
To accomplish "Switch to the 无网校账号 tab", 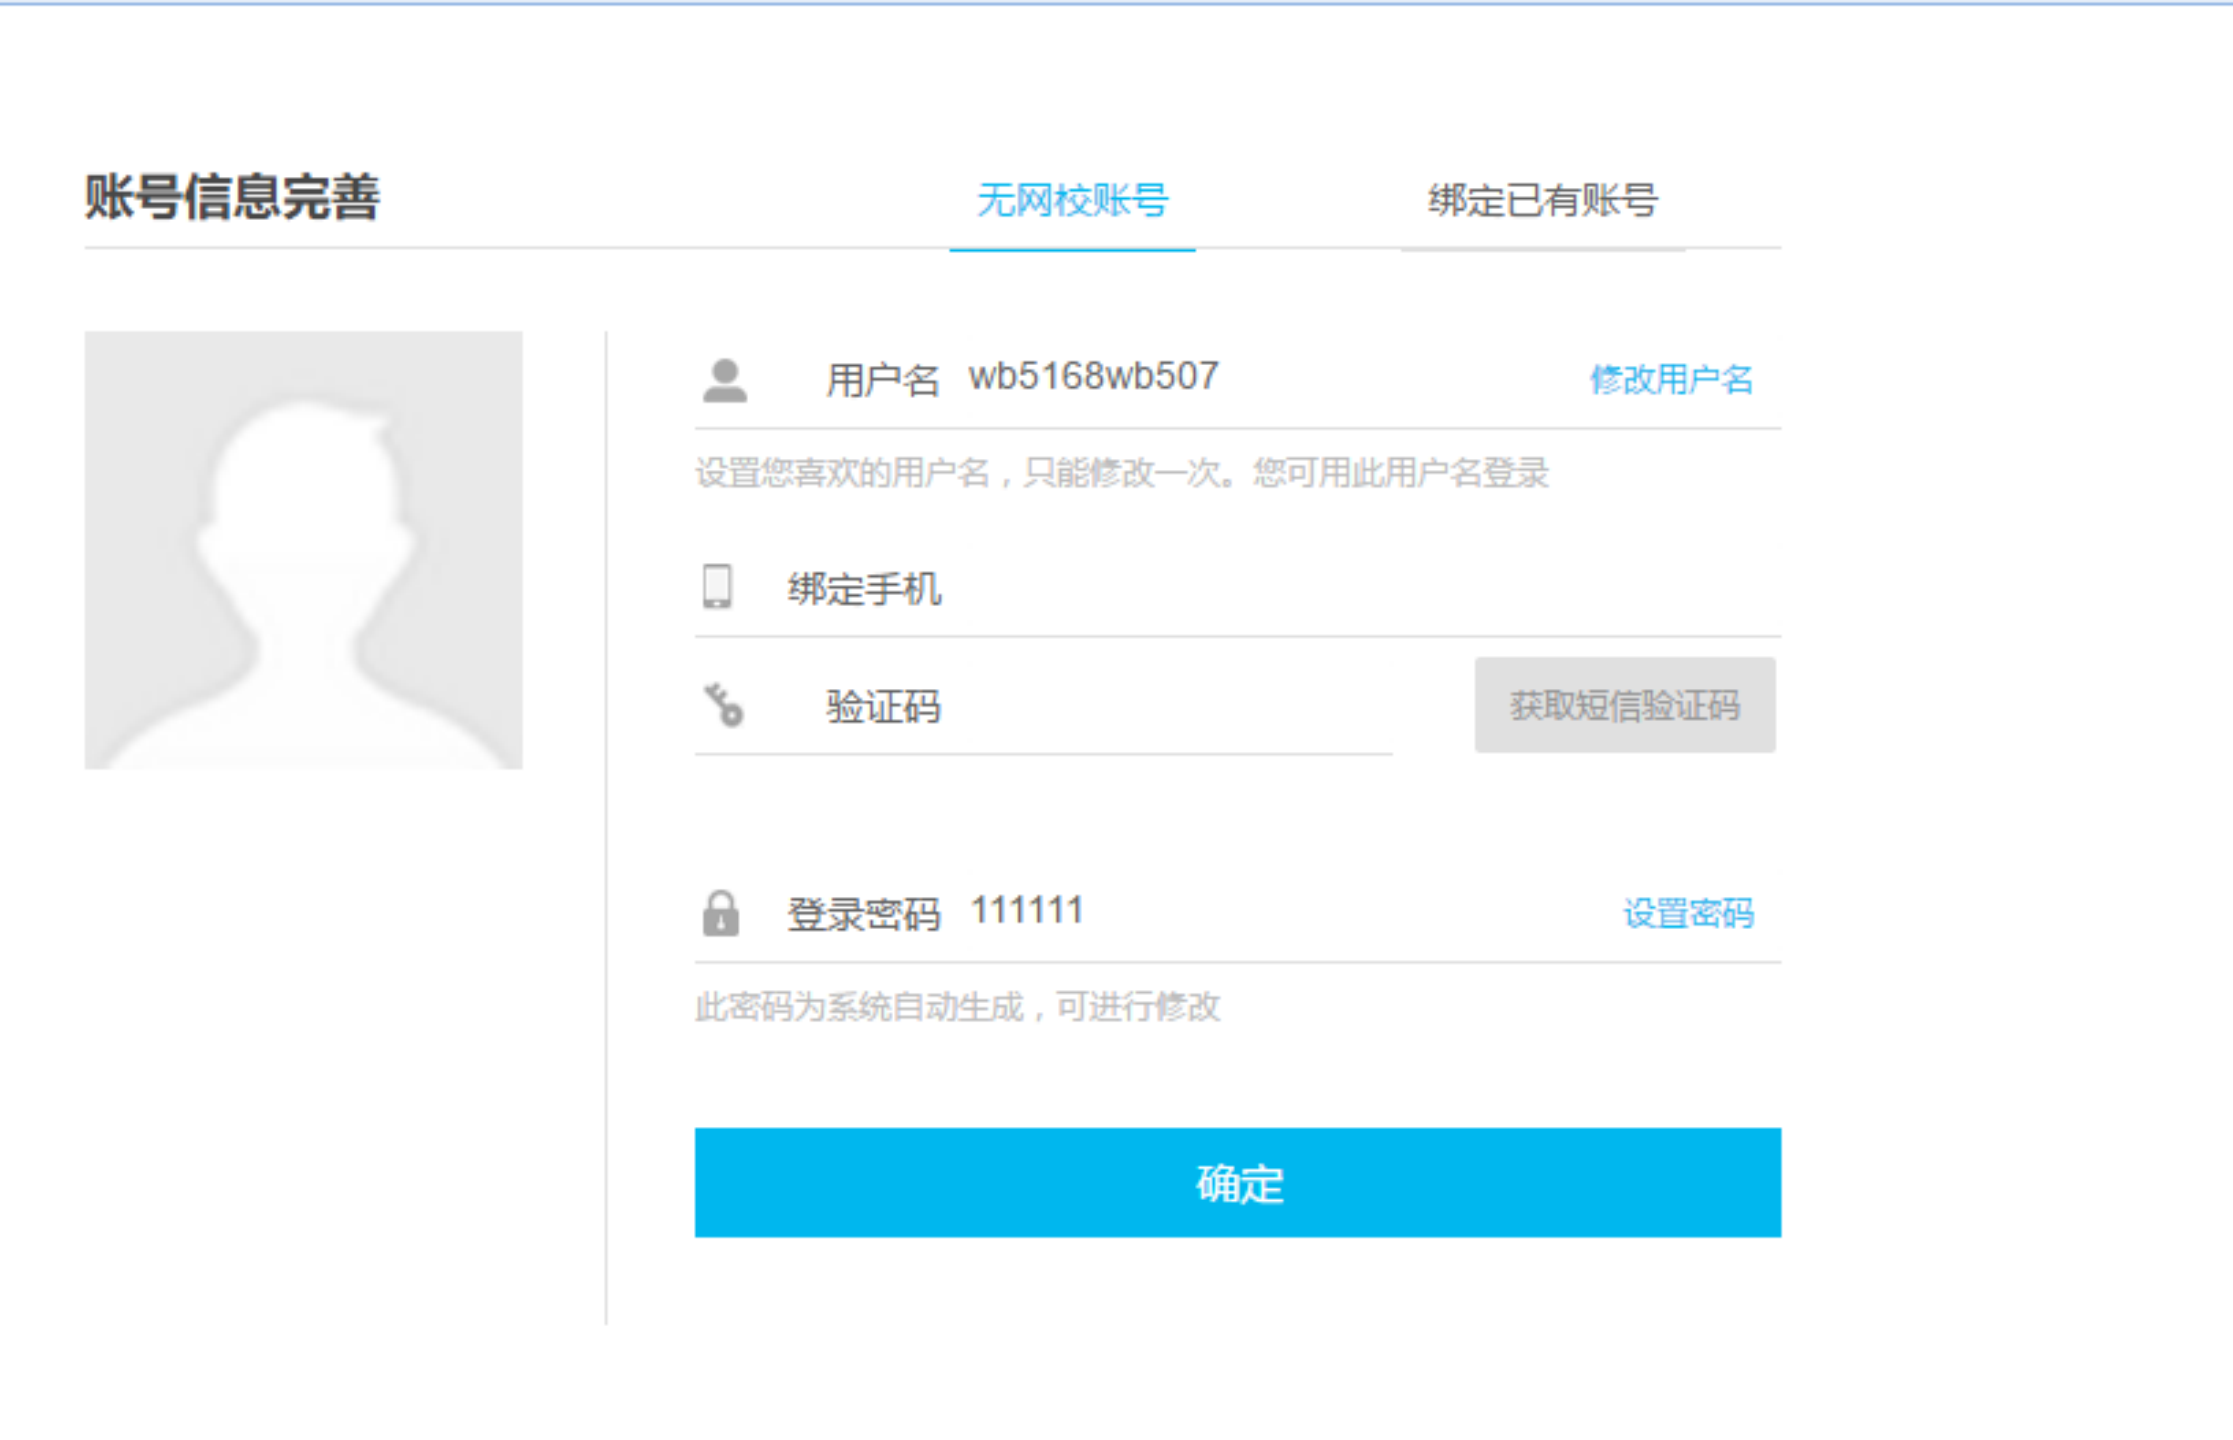I will click(x=1072, y=201).
